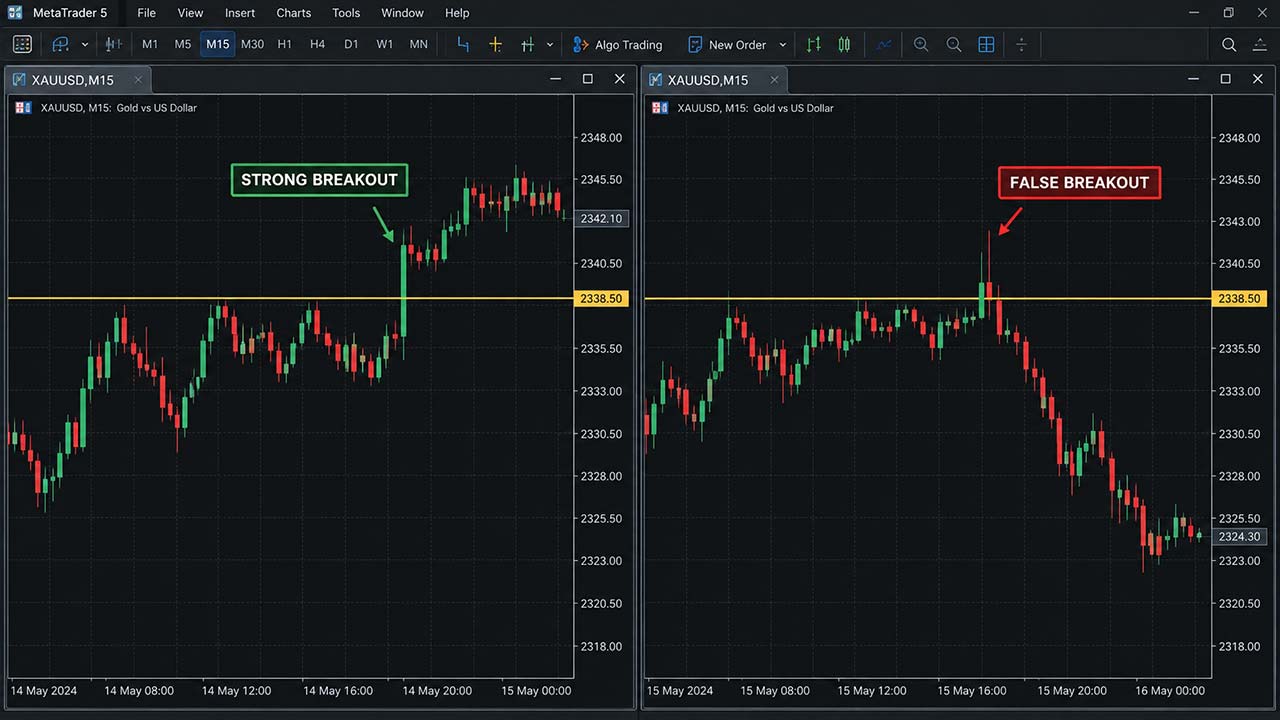
Task: Click the blue line indicator icon
Action: coord(884,44)
